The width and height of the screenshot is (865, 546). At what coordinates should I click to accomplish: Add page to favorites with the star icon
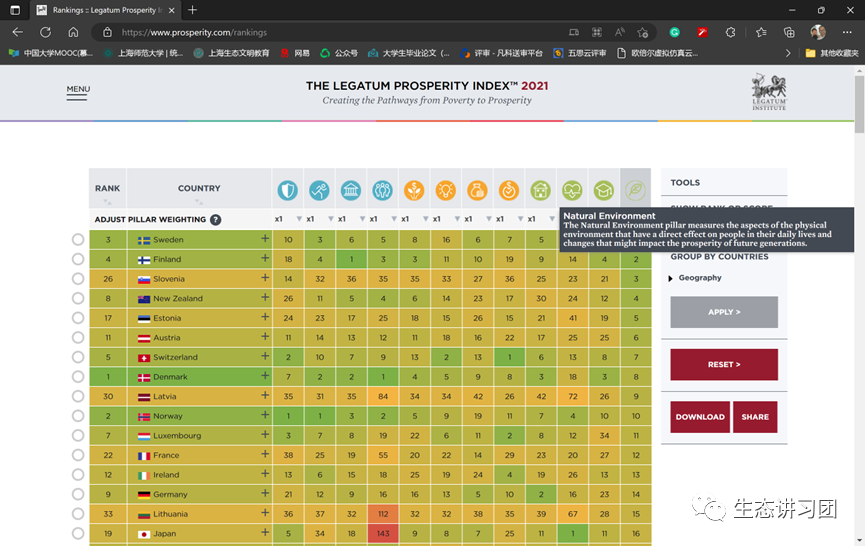643,33
